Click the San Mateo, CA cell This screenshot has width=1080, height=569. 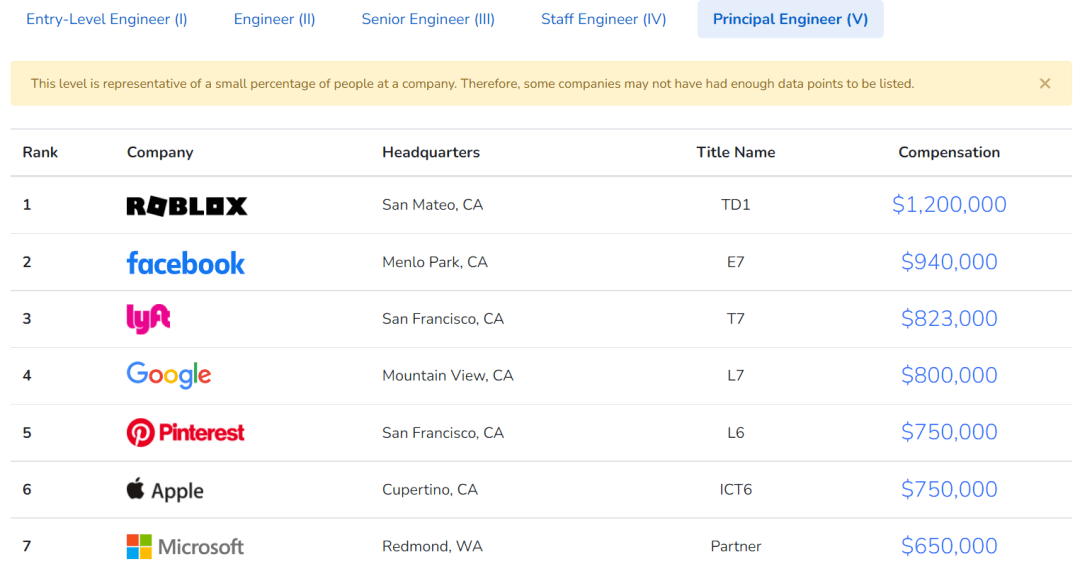(x=433, y=205)
